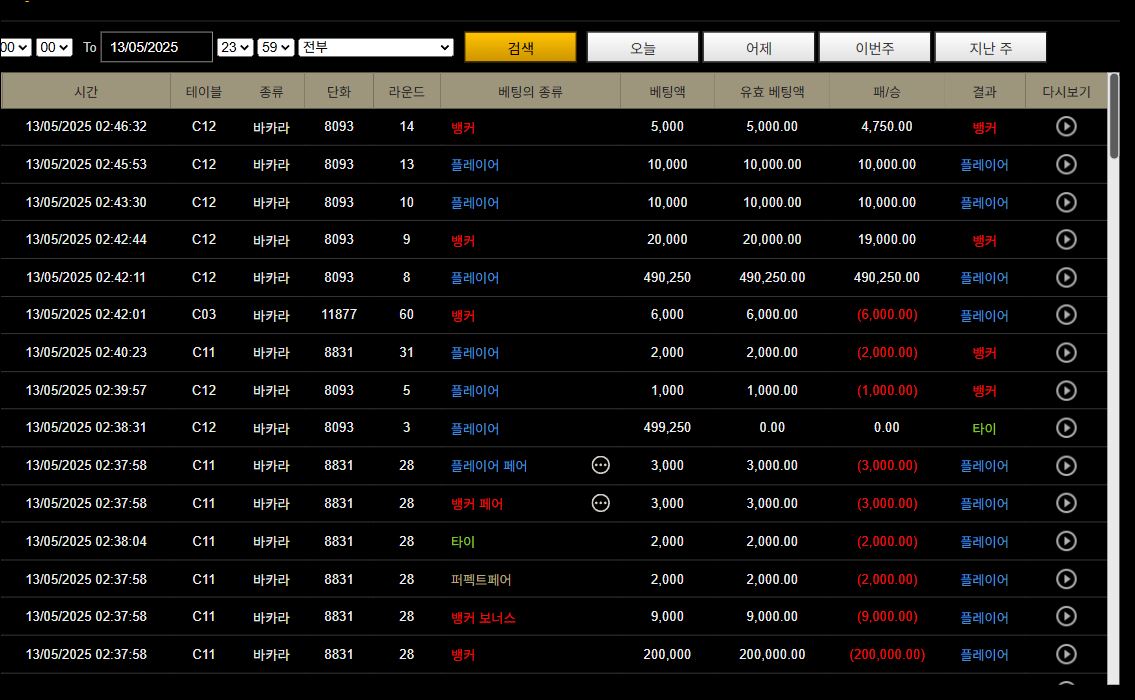Click the 라운드 column header

point(407,92)
